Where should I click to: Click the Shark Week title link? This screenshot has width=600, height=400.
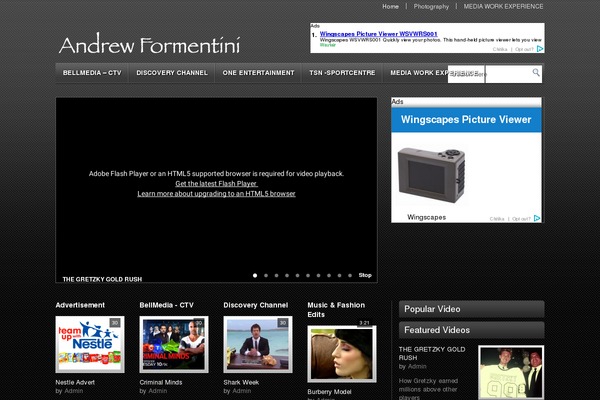click(241, 382)
